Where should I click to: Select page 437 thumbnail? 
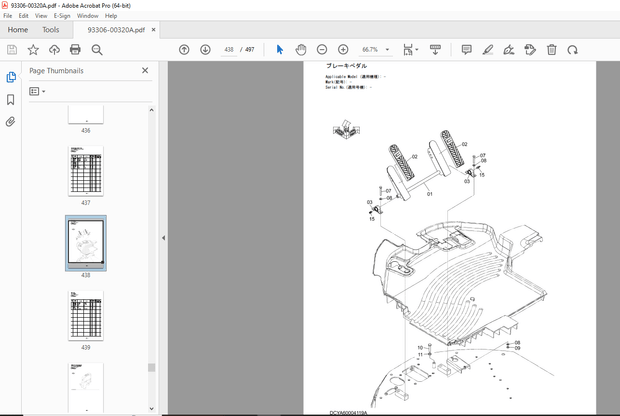tap(86, 171)
